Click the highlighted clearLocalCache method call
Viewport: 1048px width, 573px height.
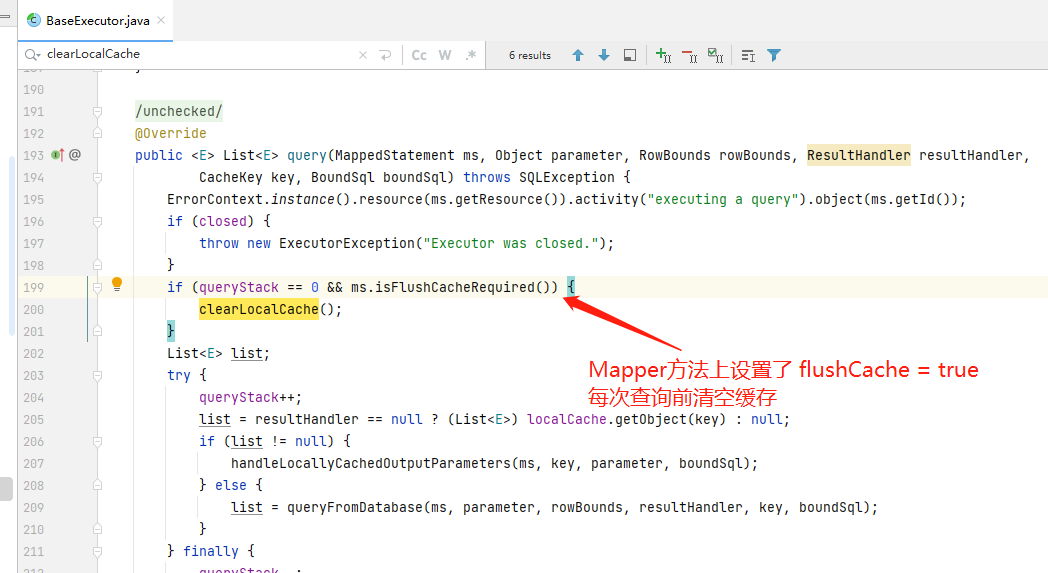click(x=259, y=309)
